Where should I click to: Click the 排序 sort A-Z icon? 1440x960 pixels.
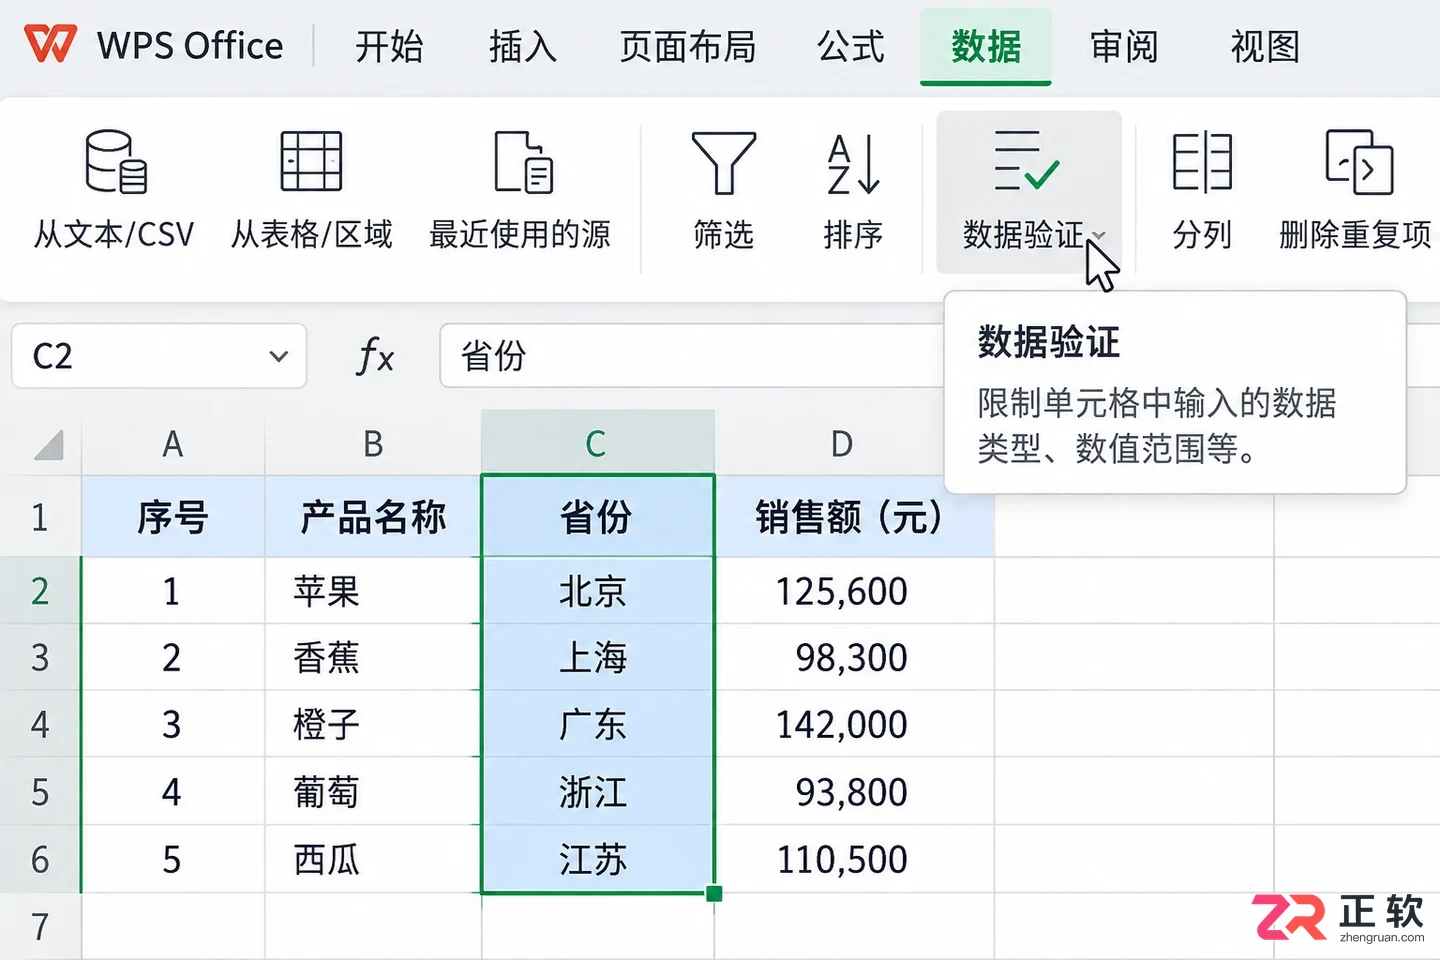853,163
